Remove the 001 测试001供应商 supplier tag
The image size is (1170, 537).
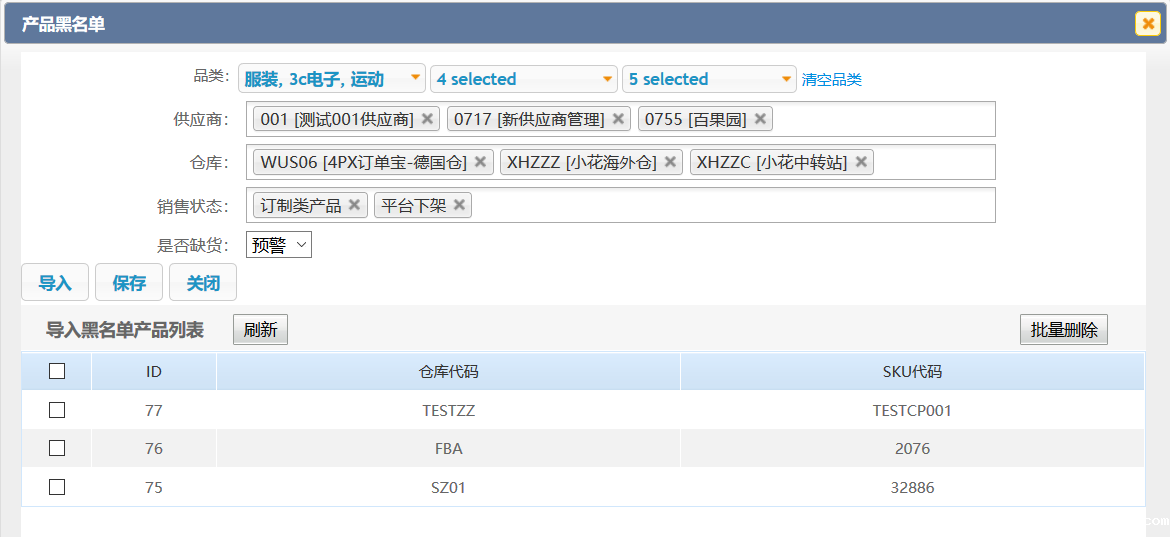[428, 119]
